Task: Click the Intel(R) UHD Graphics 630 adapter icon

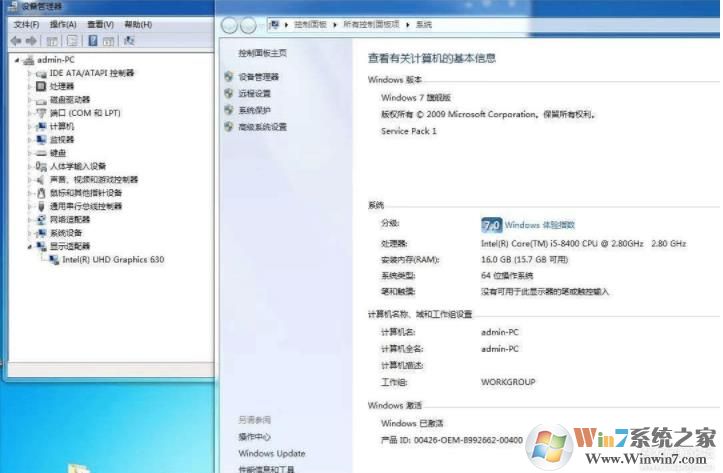Action: coord(53,260)
